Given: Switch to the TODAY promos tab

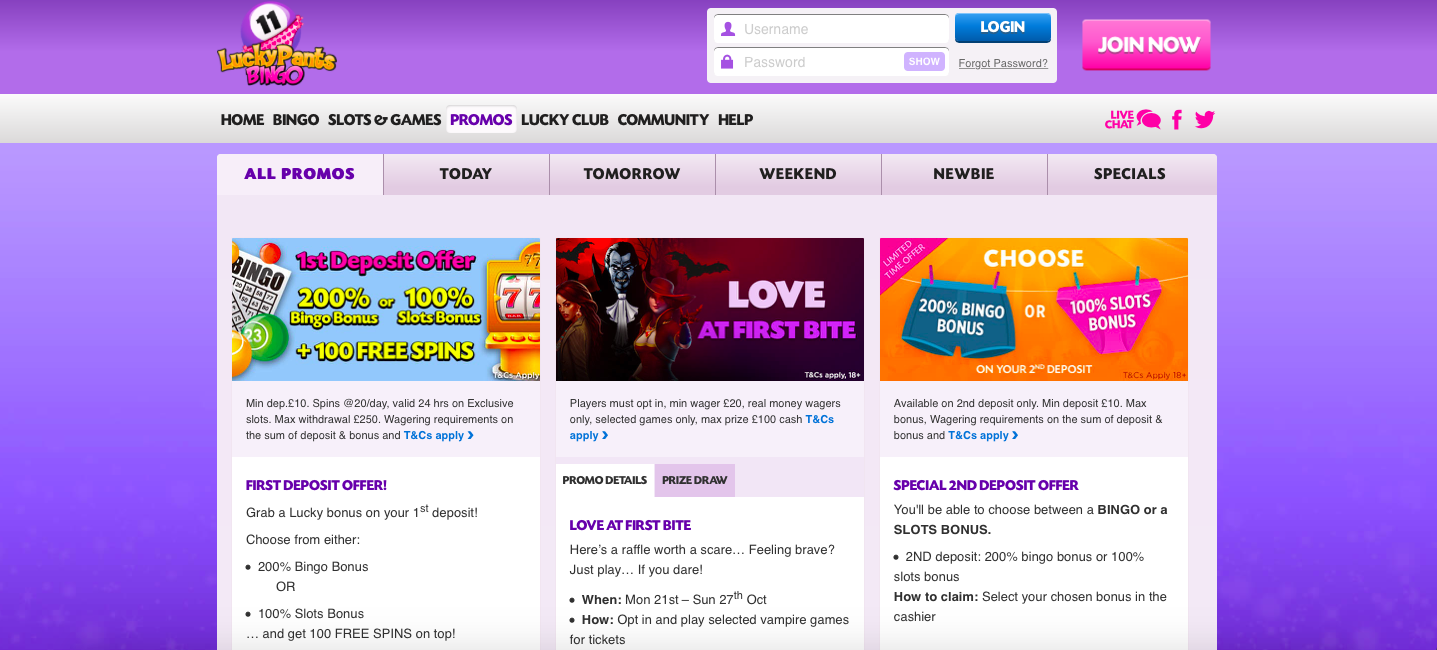Looking at the screenshot, I should pyautogui.click(x=466, y=174).
